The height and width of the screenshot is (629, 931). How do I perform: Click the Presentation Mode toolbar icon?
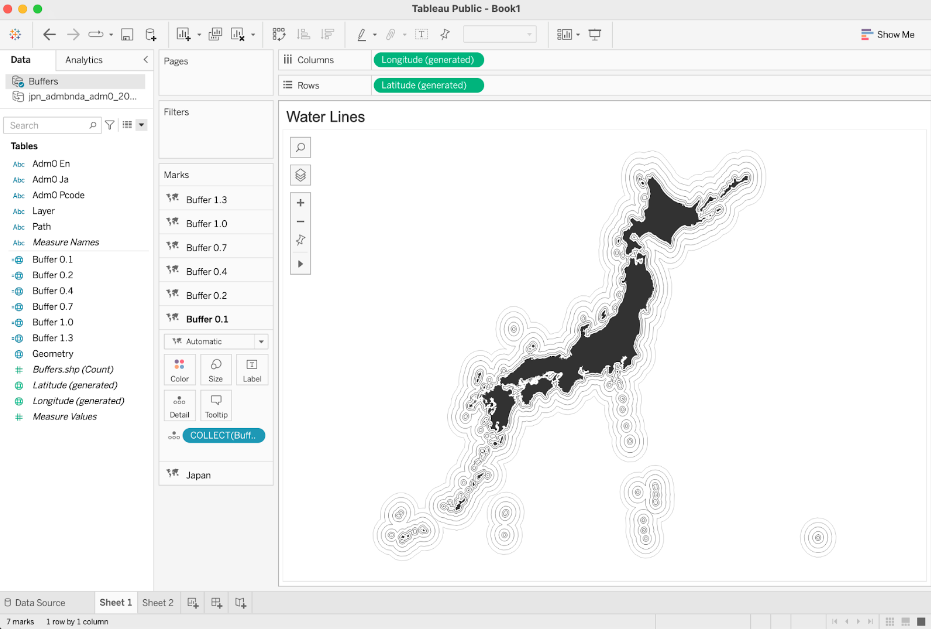click(595, 35)
